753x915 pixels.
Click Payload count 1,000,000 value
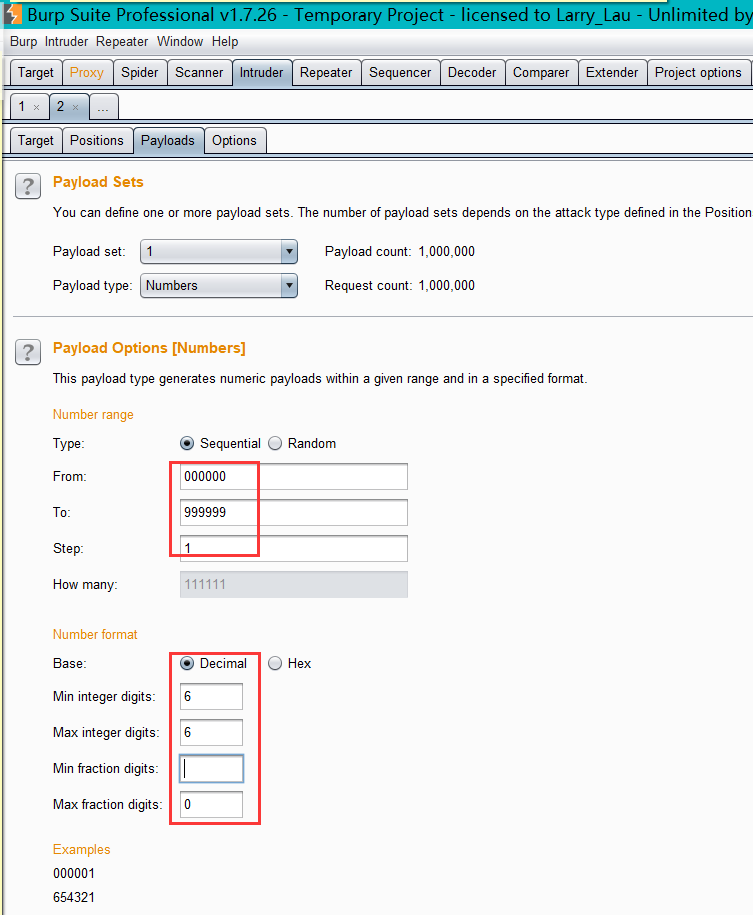click(x=447, y=252)
